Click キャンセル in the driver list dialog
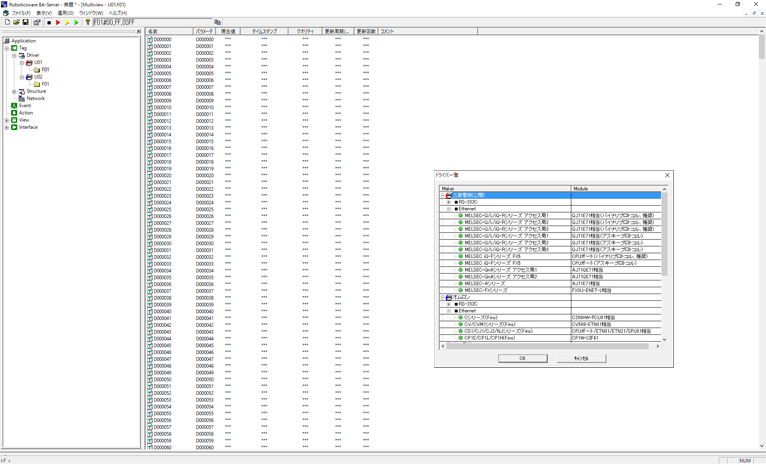The width and height of the screenshot is (766, 464). tap(581, 359)
